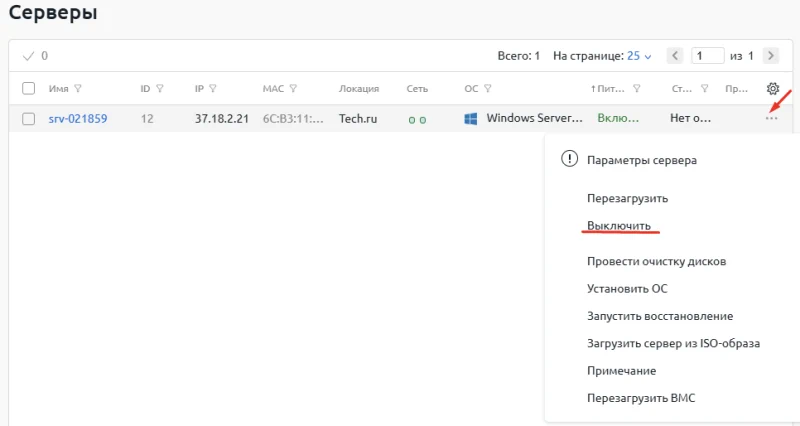Check the box for server srv-021859
Viewport: 800px width, 426px height.
tap(28, 119)
